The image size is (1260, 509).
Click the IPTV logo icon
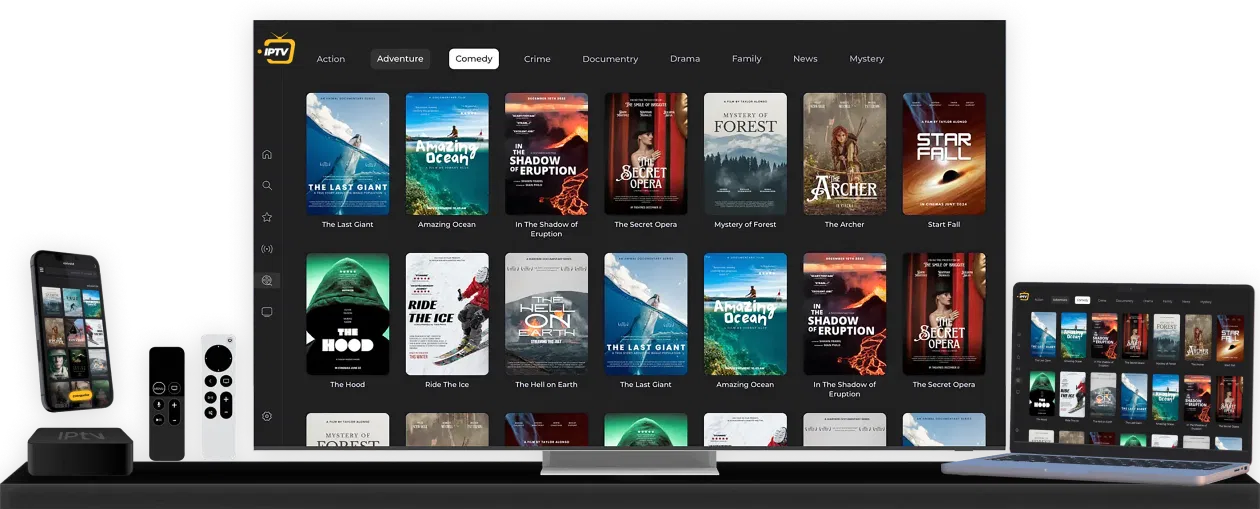point(276,49)
